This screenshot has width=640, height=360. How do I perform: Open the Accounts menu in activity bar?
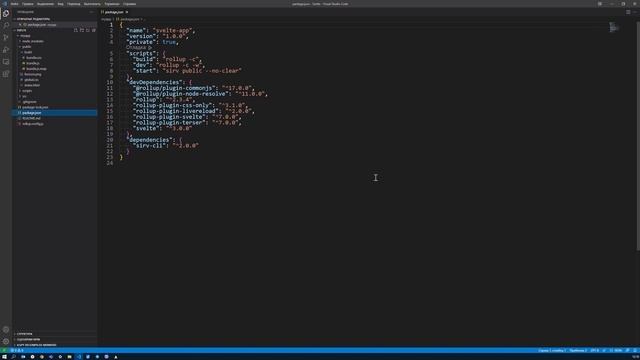point(6,329)
